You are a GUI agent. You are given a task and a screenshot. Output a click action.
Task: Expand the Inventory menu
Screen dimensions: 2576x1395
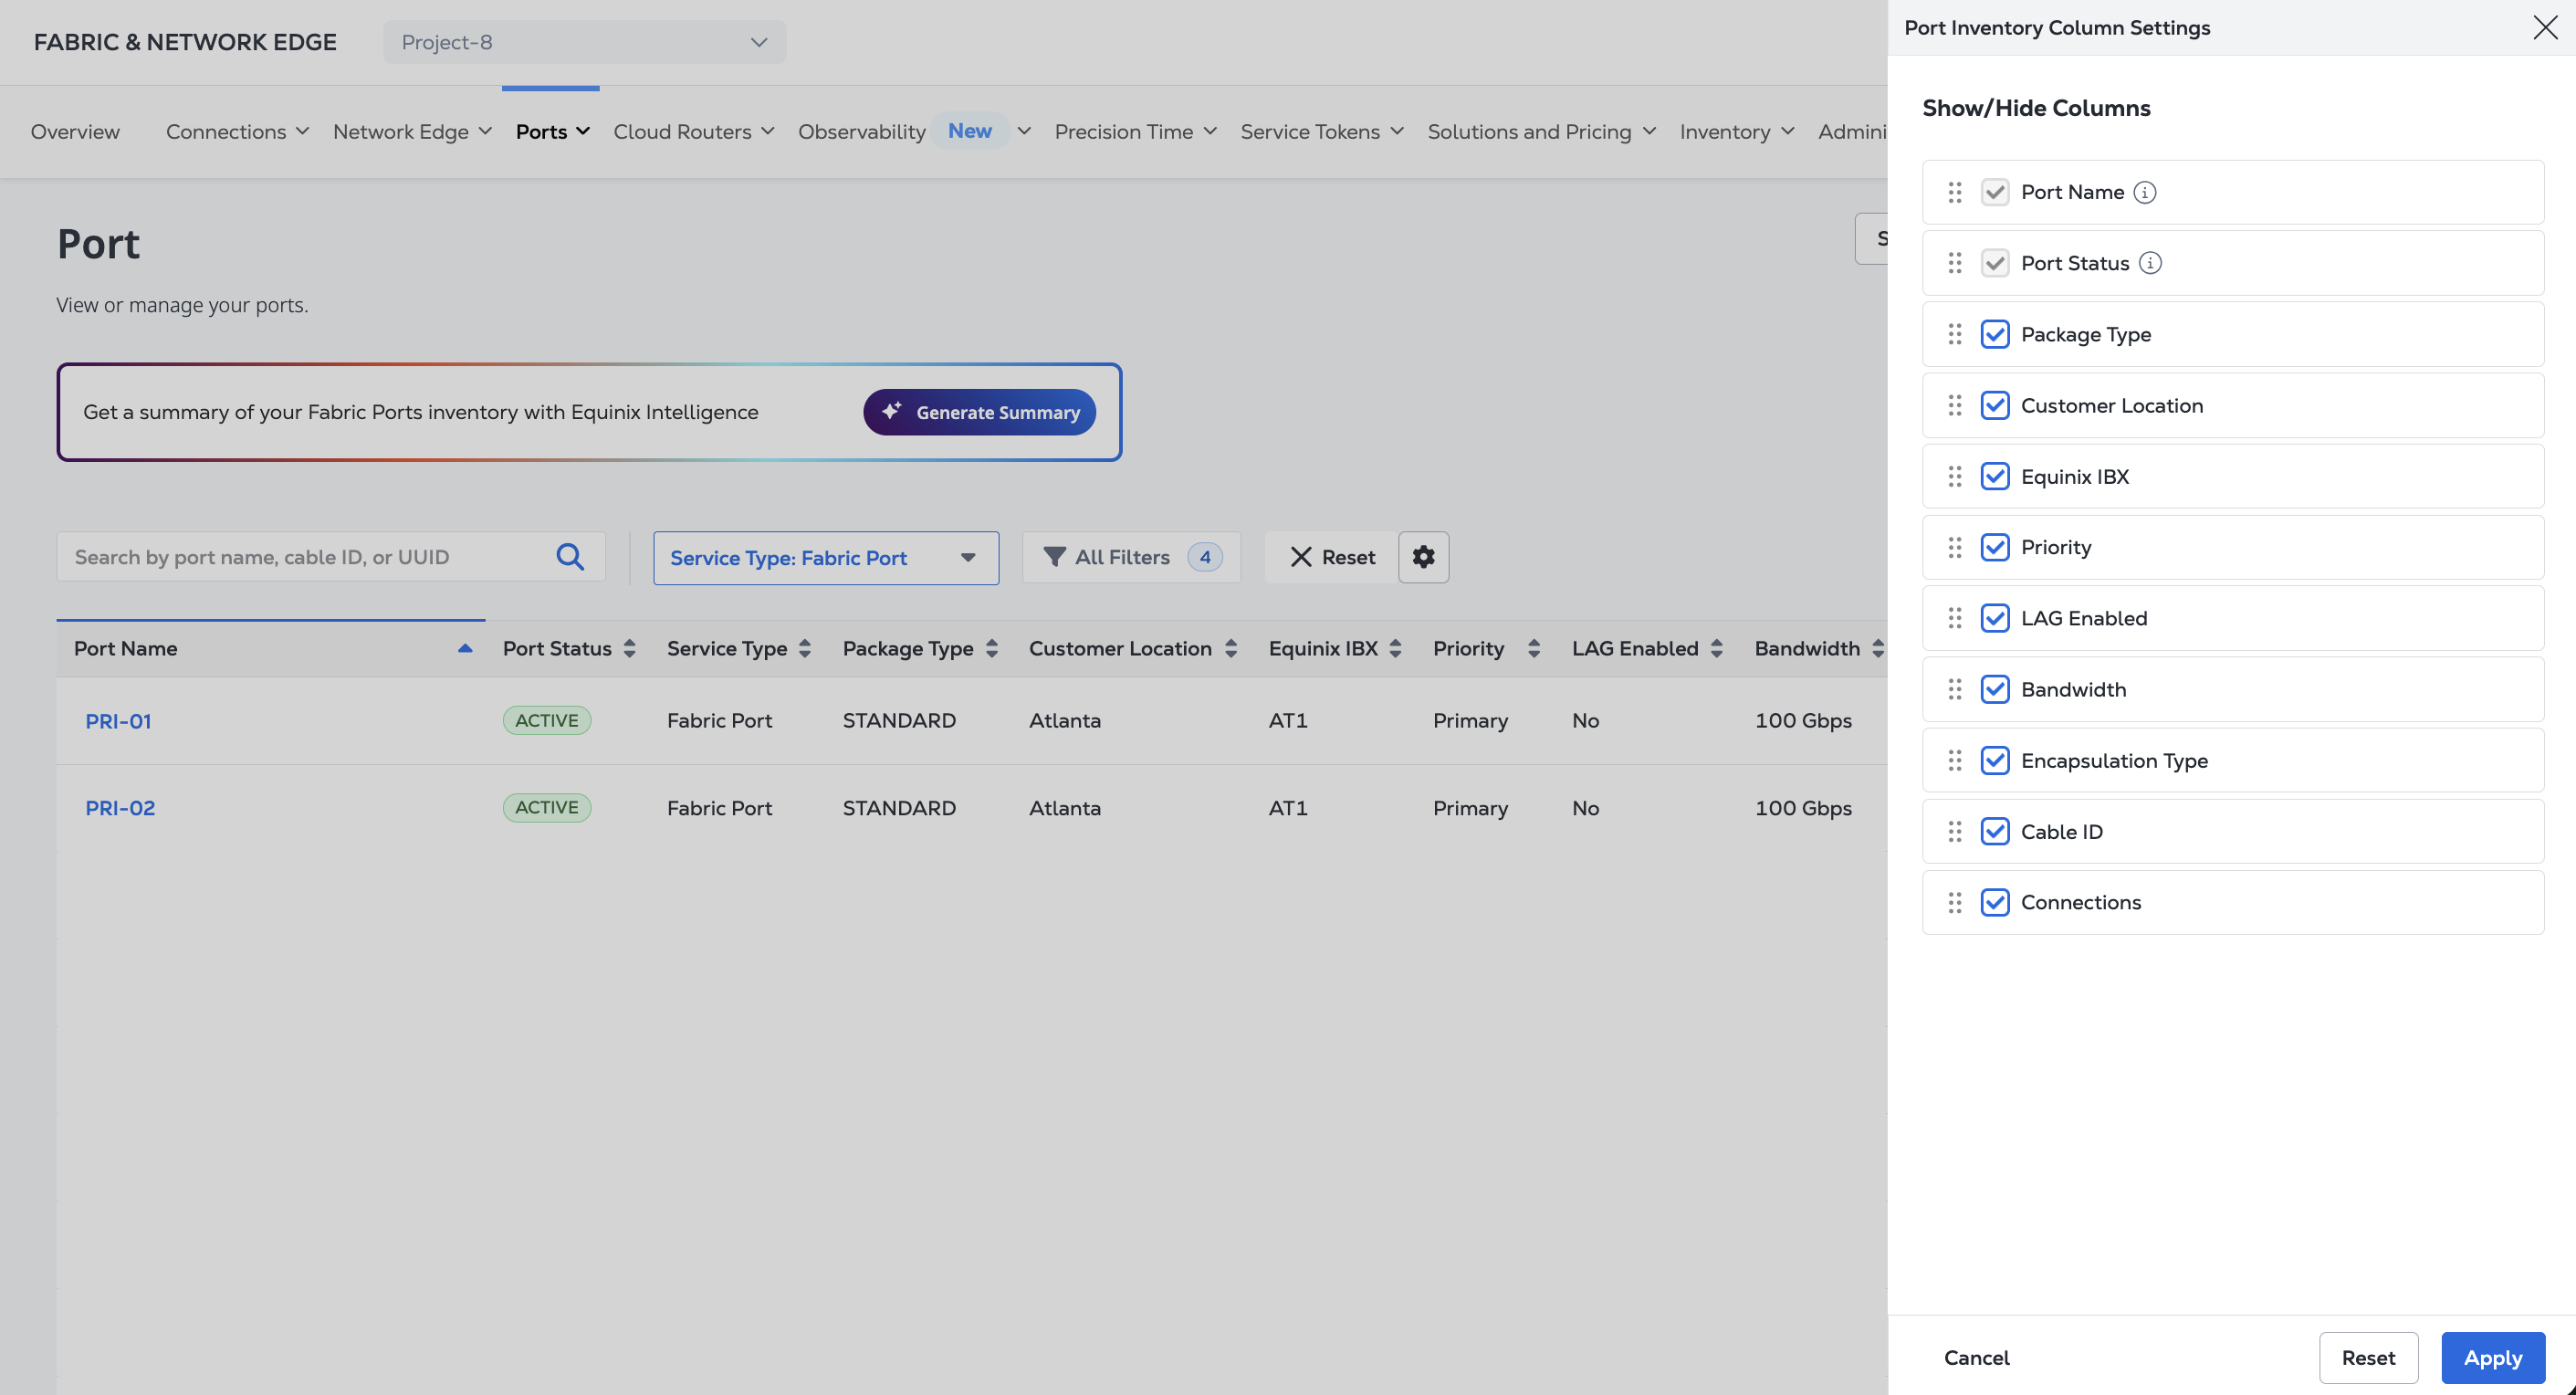1737,131
